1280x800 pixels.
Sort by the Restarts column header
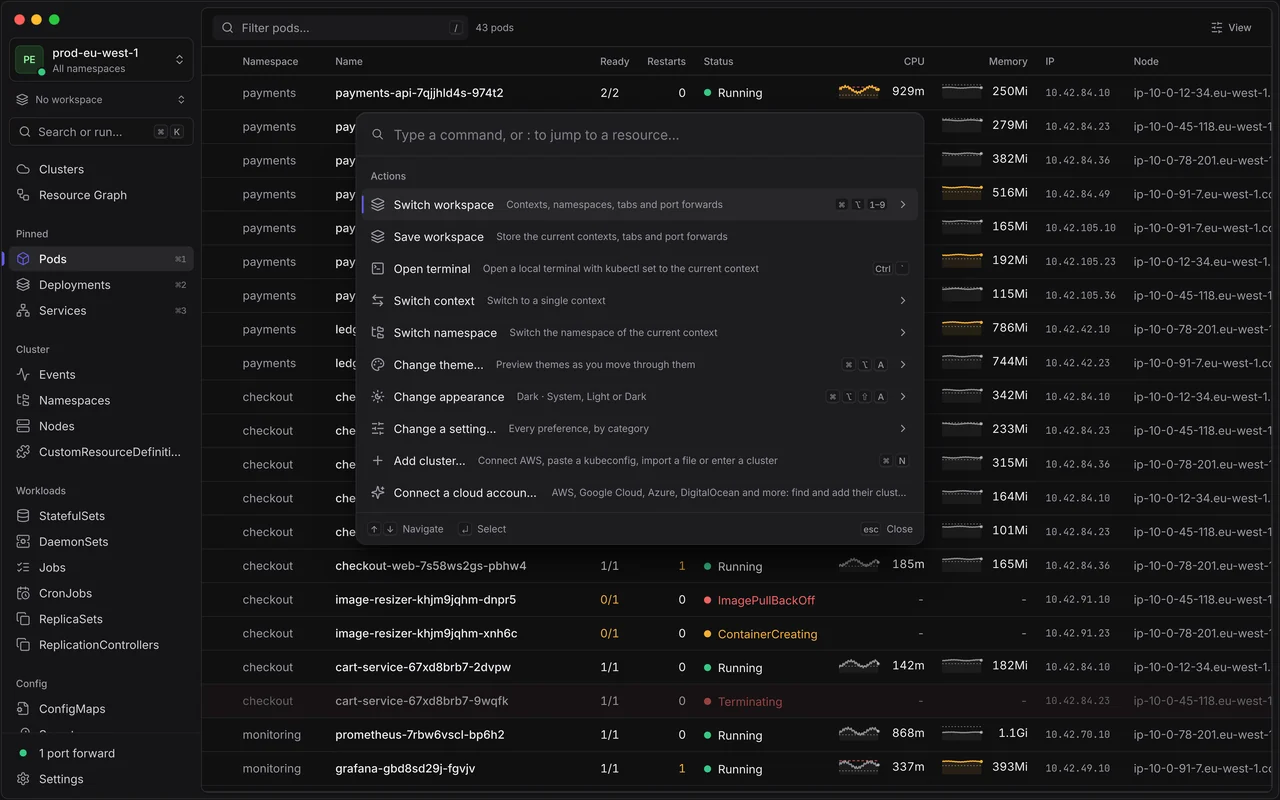click(666, 61)
